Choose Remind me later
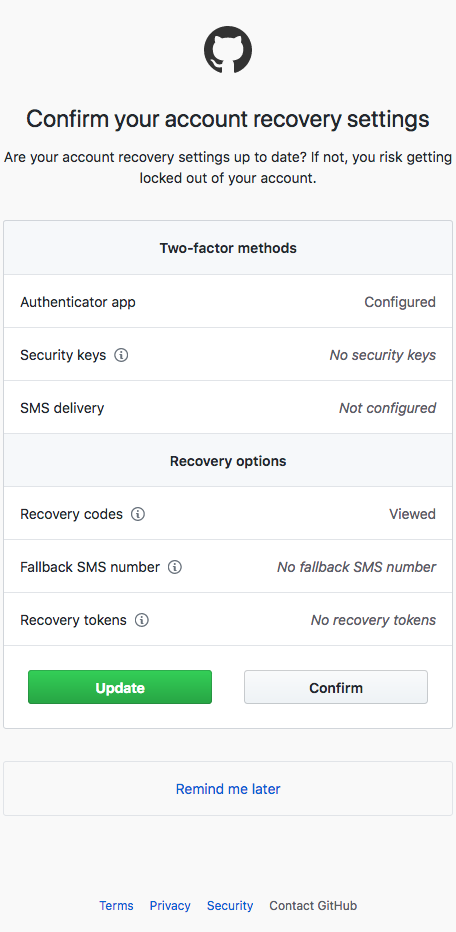456x932 pixels. click(x=228, y=789)
